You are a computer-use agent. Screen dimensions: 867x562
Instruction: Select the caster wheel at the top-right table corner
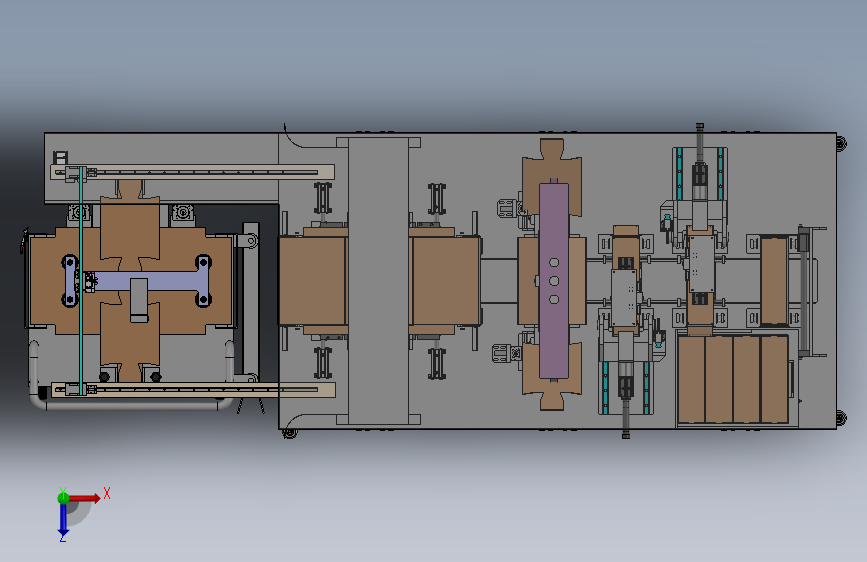(841, 144)
